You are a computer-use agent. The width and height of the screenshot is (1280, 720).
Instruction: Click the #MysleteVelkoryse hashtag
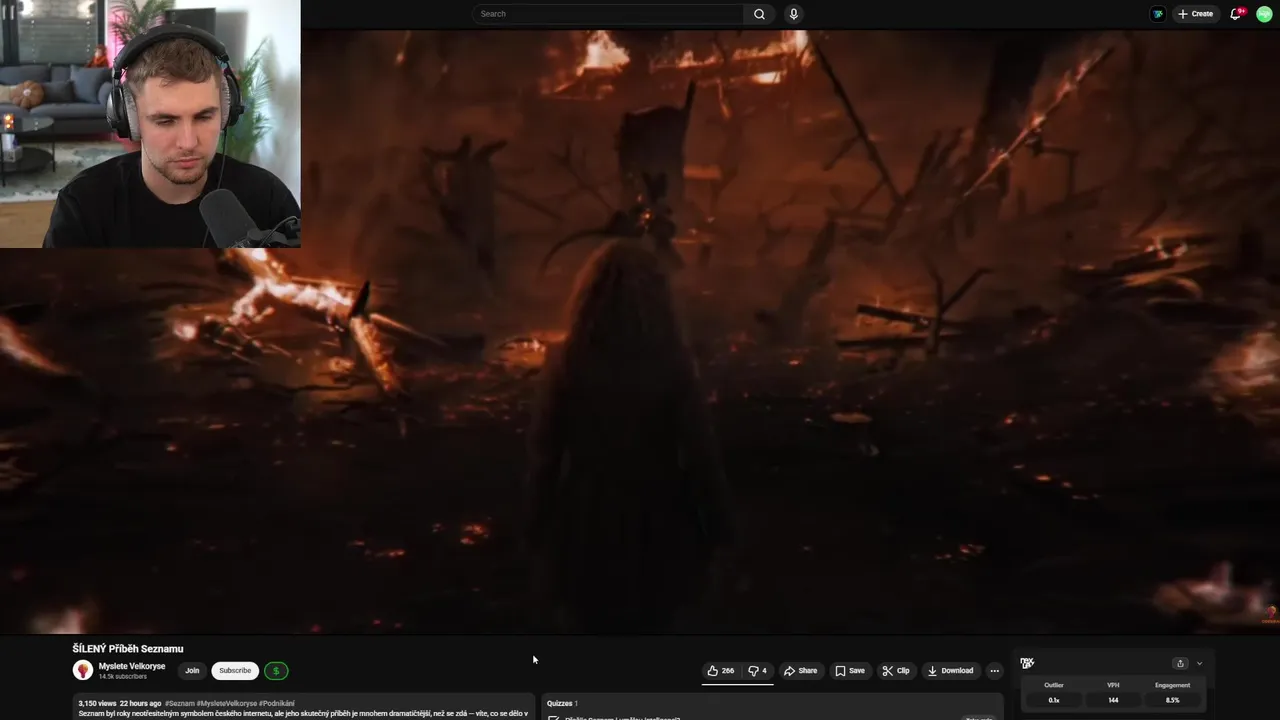[x=226, y=703]
